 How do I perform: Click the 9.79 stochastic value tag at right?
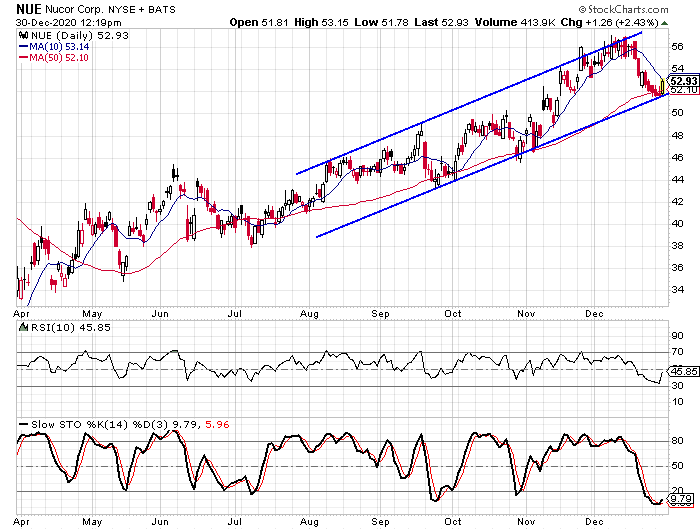[x=682, y=499]
